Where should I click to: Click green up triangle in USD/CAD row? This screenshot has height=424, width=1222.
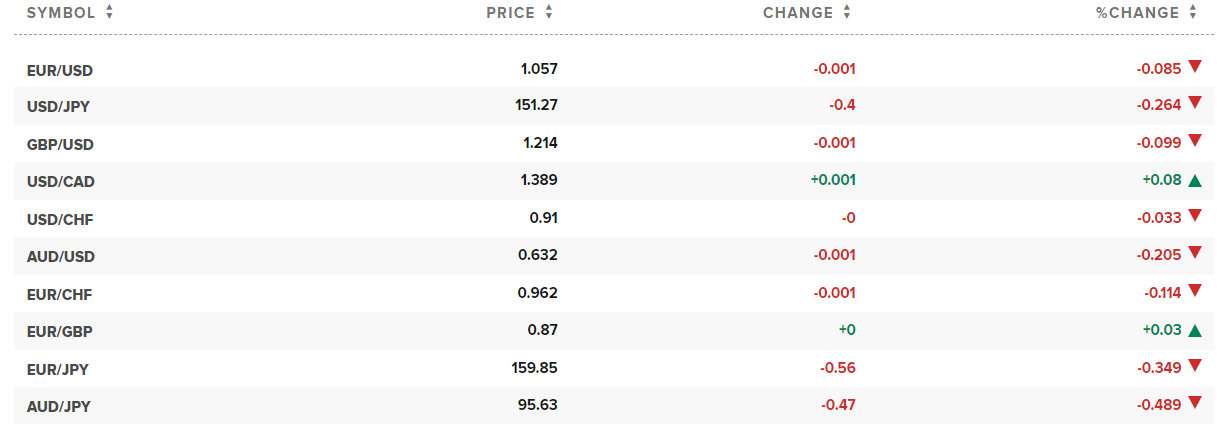click(x=1194, y=181)
